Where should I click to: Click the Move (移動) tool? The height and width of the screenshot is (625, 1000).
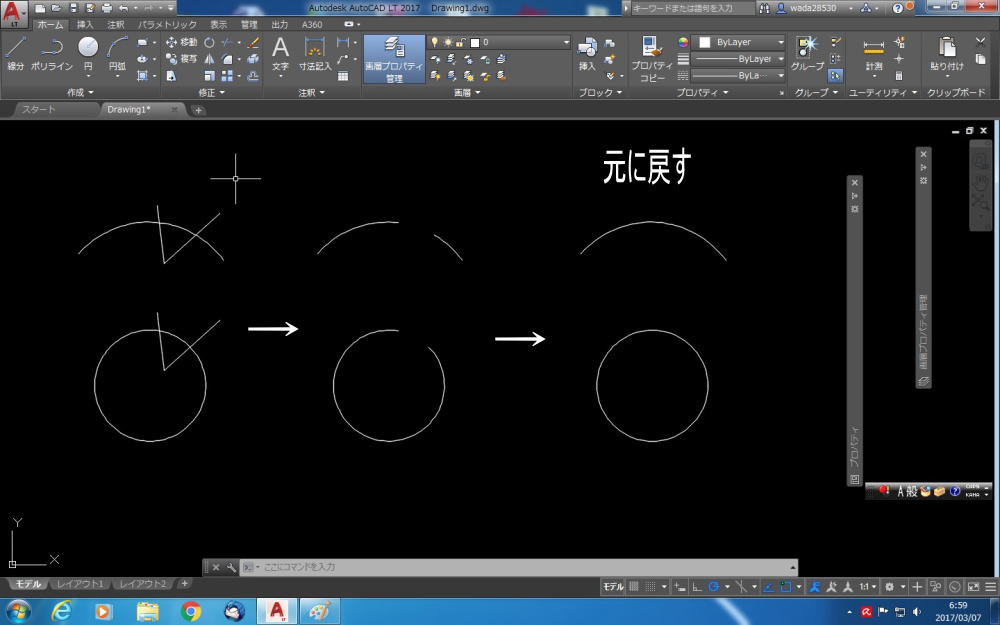click(x=182, y=42)
